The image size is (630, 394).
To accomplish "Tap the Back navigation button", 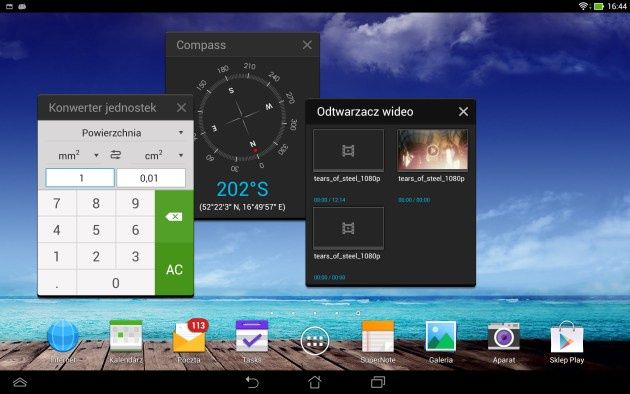I will tap(252, 382).
